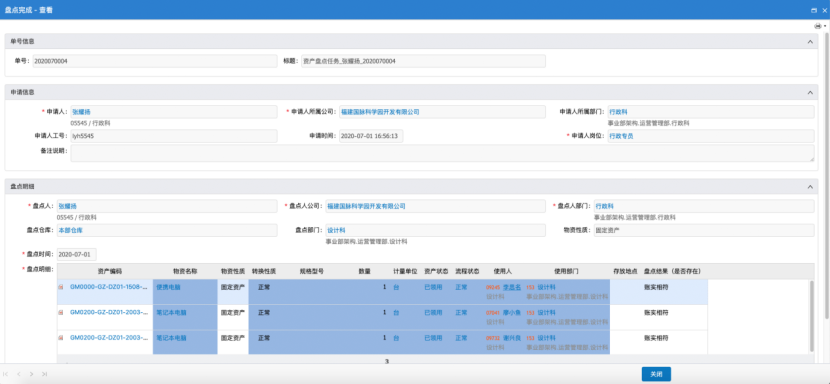Screen dimensions: 830x384
Task: Click 账实相符 result in 廖小鱼's row
Action: [656, 312]
